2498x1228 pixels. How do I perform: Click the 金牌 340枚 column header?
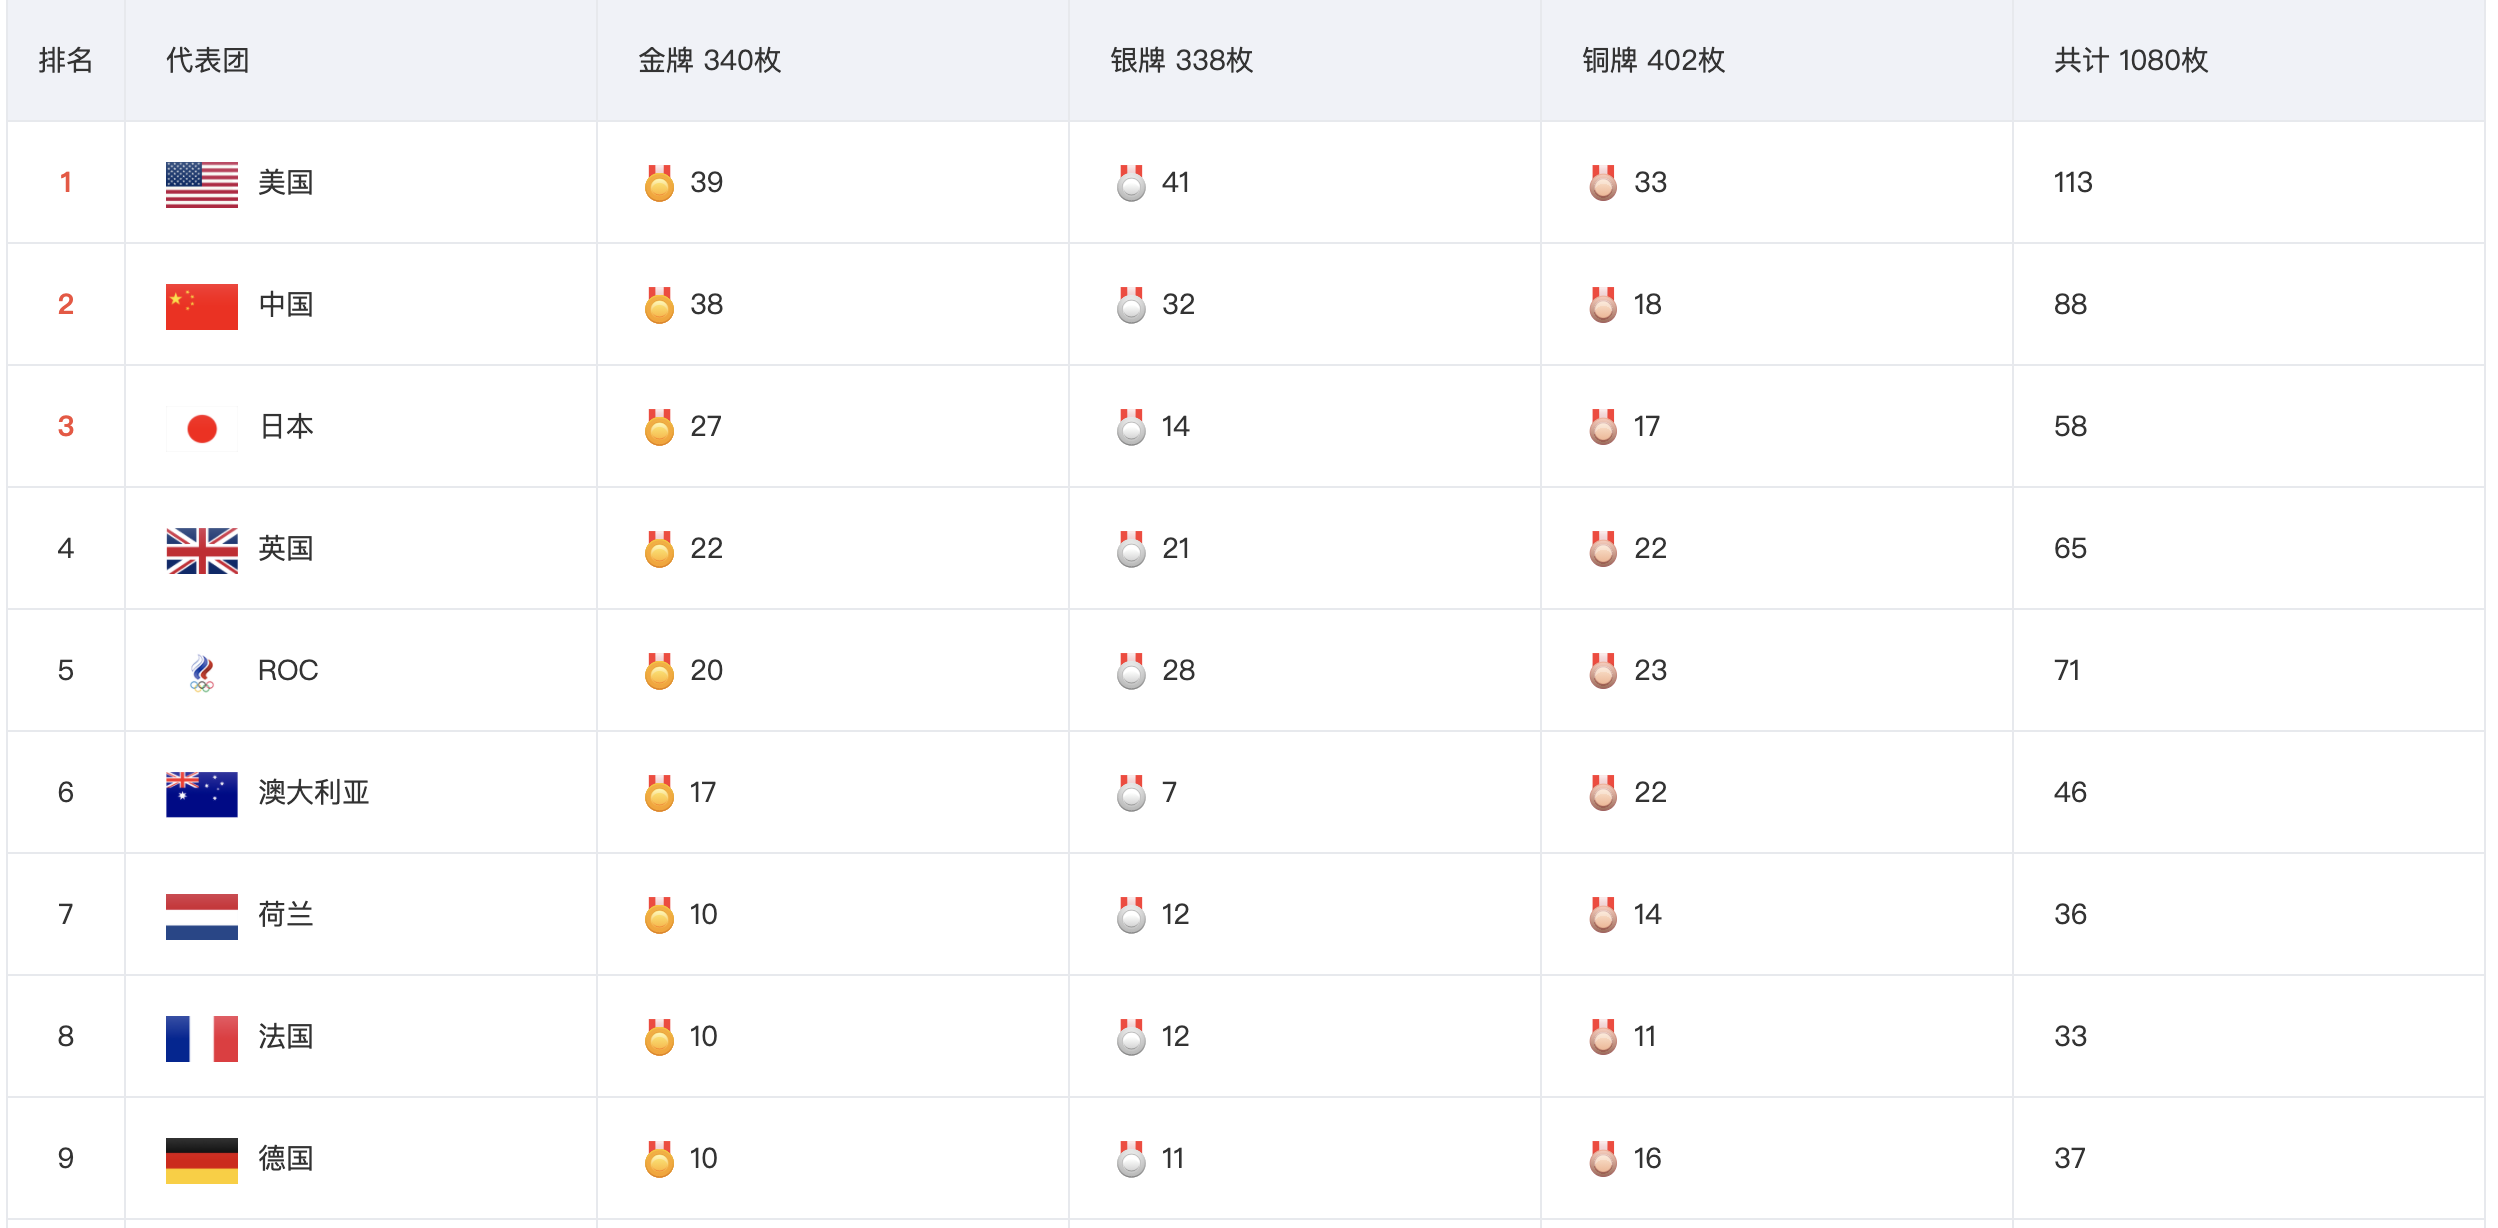click(709, 60)
